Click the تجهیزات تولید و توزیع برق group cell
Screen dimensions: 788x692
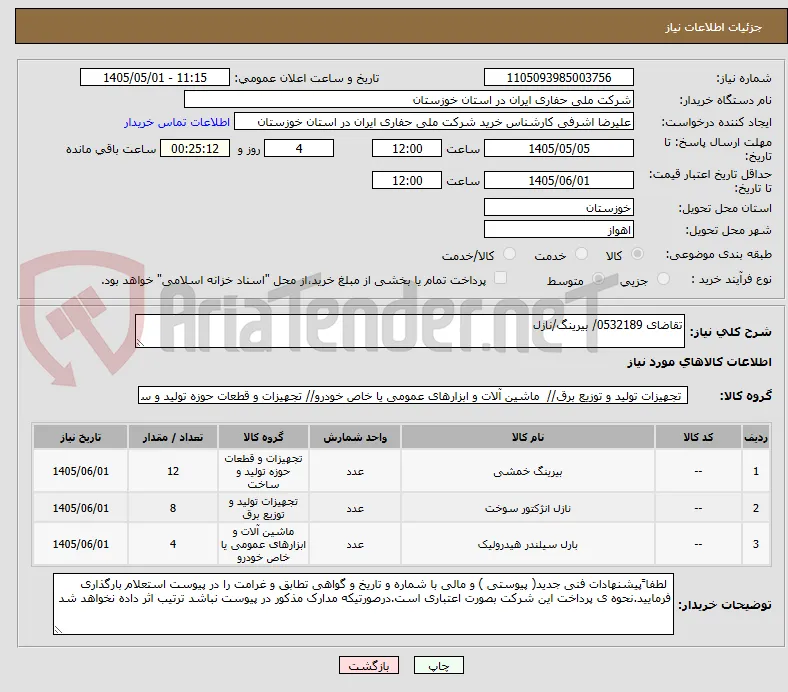click(263, 508)
